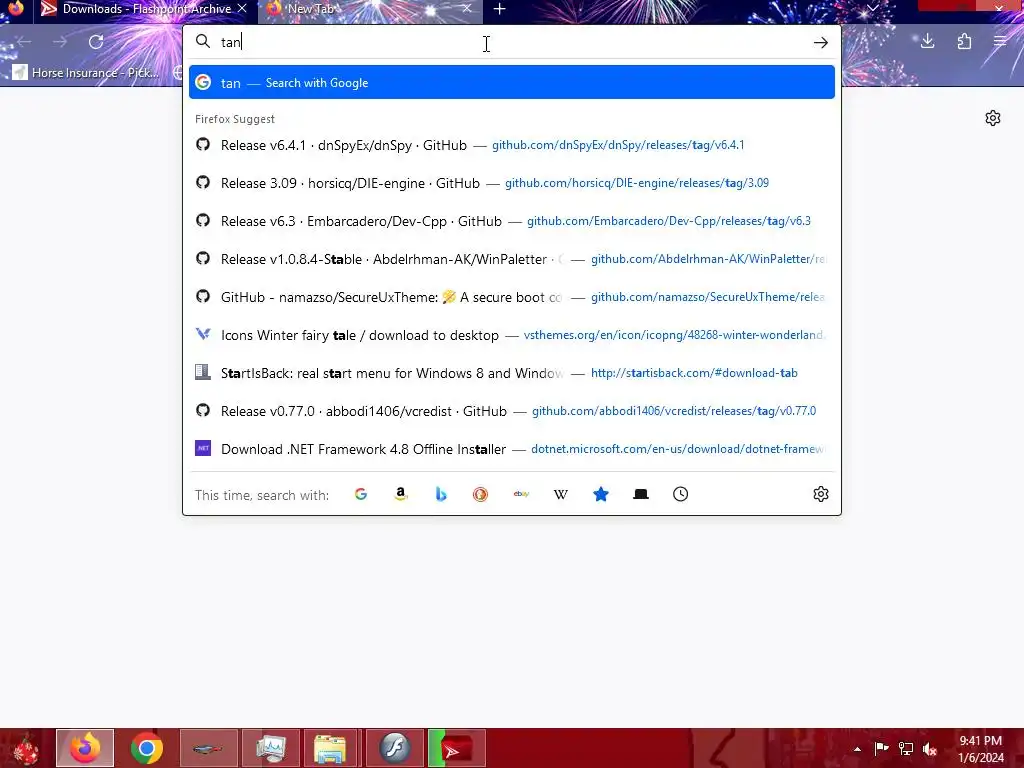1024x768 pixels.
Task: Open the list all tabs dropdown
Action: click(x=872, y=8)
